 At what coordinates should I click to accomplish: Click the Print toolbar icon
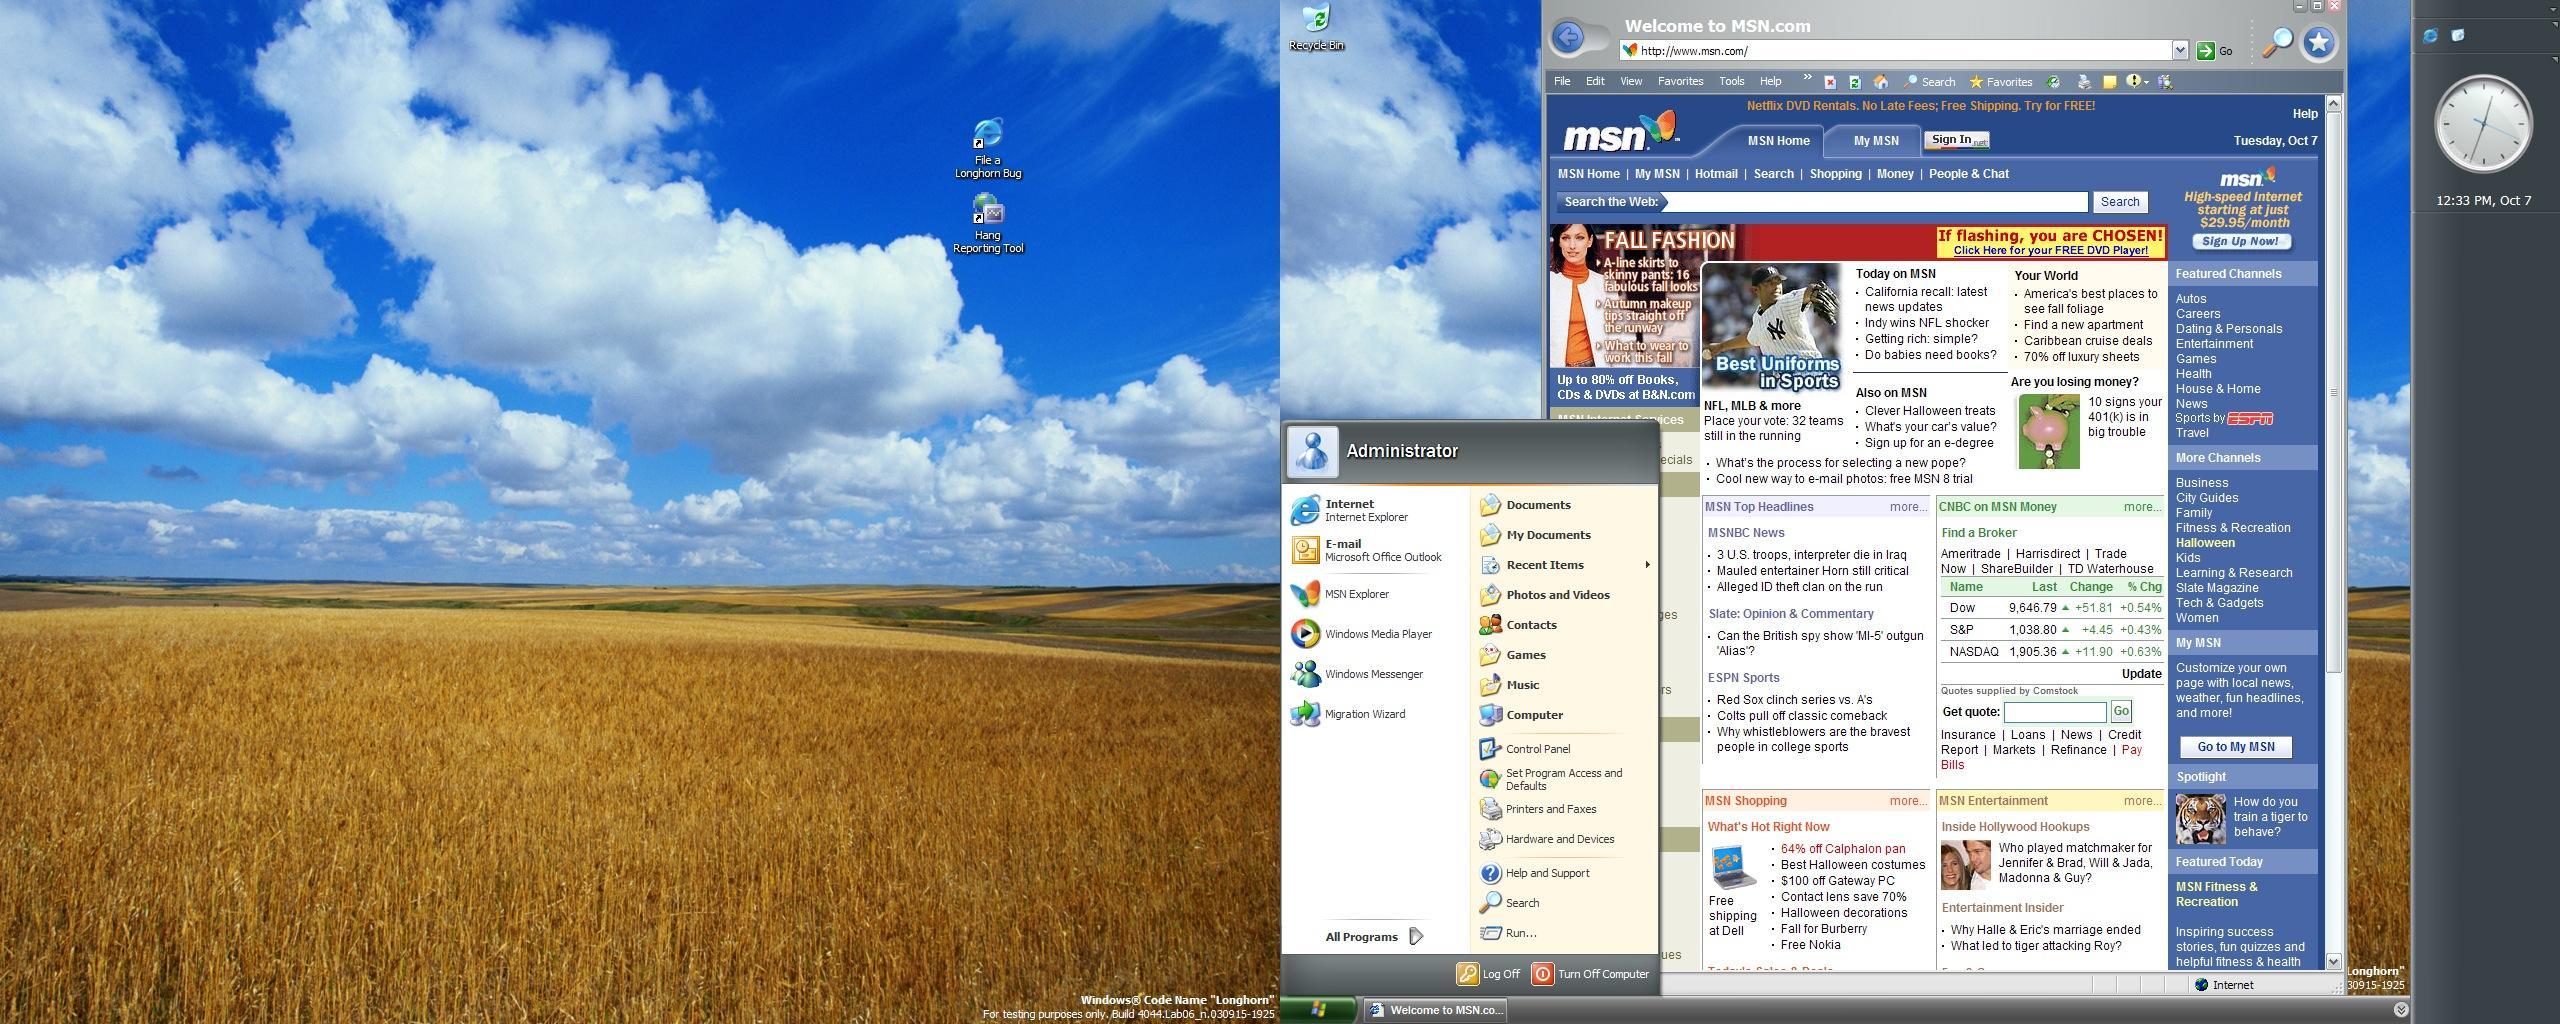(2084, 82)
